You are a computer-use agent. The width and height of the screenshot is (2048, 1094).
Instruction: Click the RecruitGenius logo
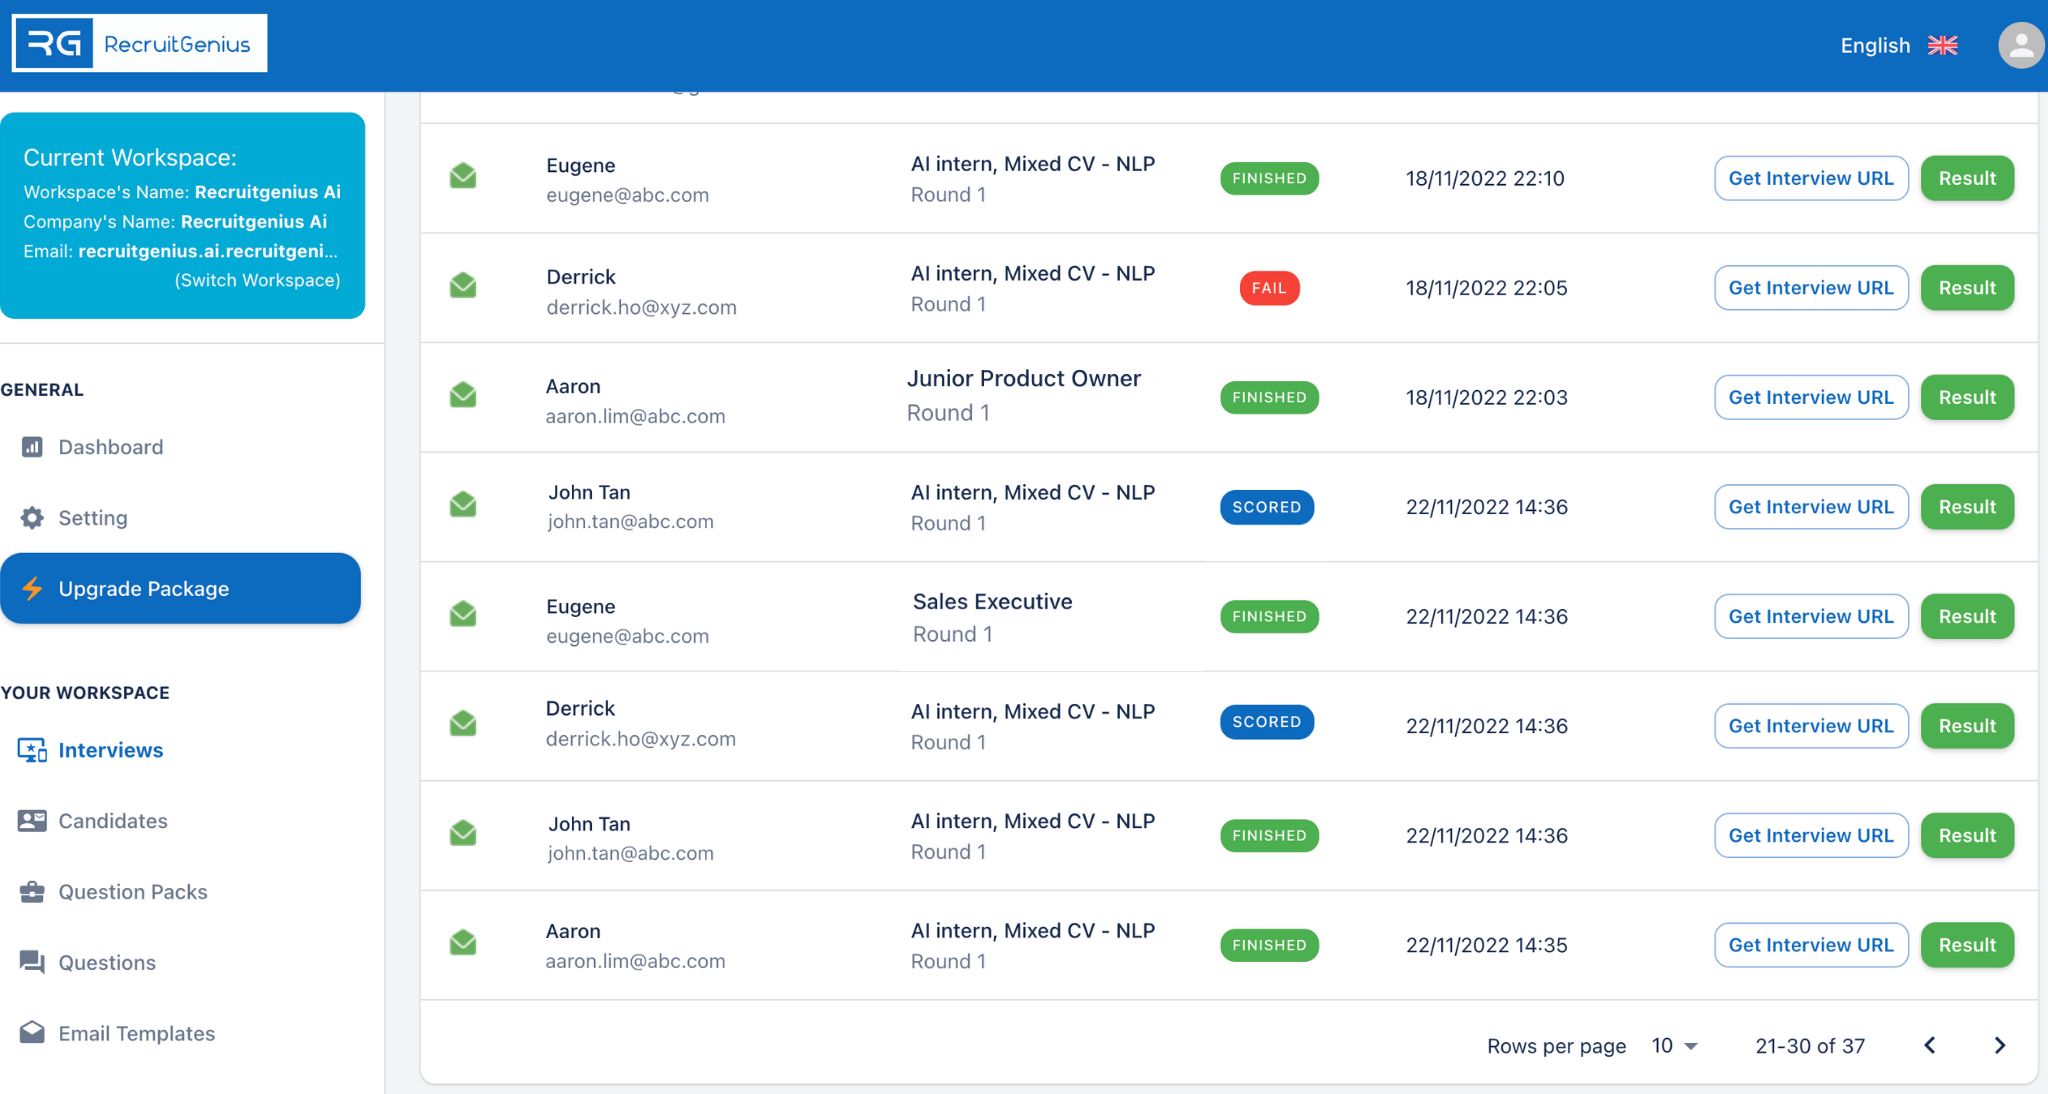[x=138, y=43]
